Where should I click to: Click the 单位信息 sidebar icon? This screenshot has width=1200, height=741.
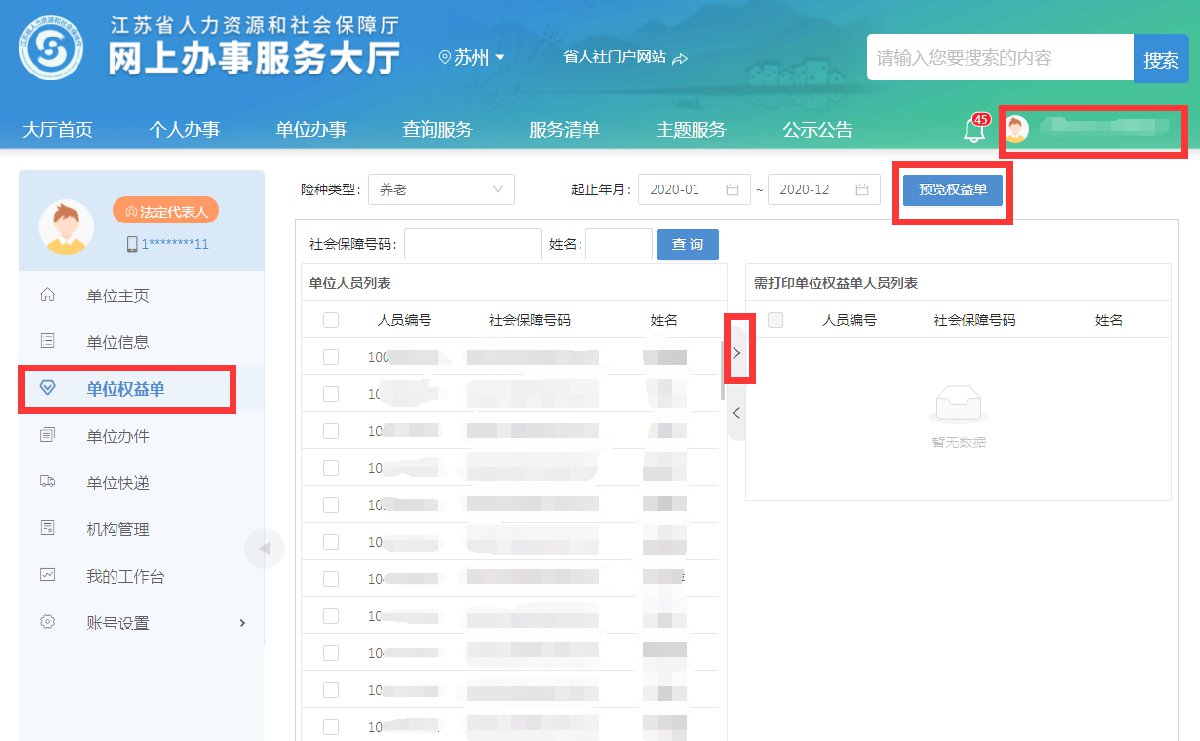coord(47,342)
